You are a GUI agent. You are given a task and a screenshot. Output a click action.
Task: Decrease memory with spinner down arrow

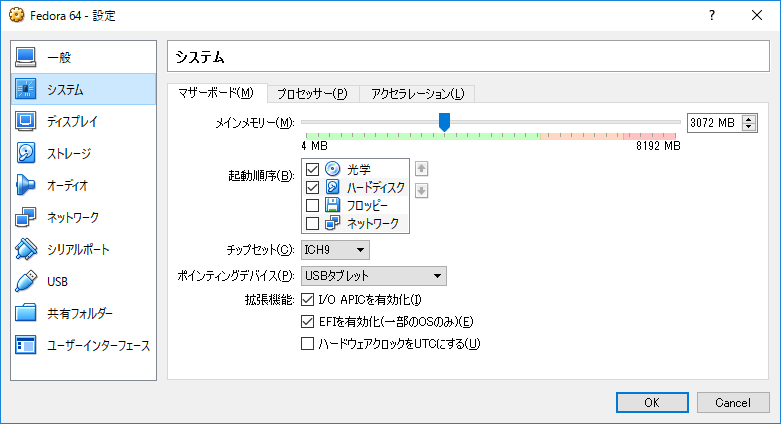[749, 127]
